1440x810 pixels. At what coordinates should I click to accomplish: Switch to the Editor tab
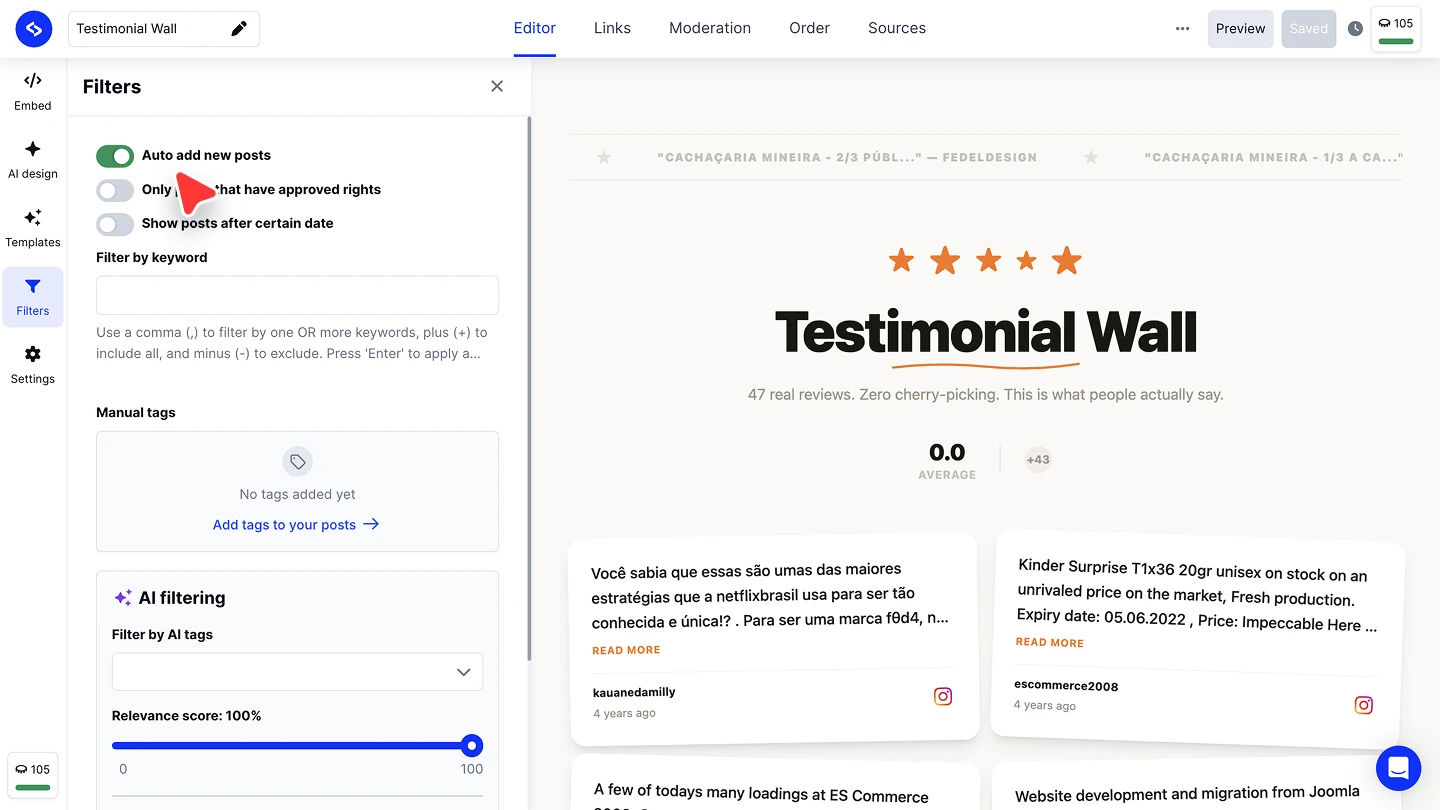tap(535, 28)
